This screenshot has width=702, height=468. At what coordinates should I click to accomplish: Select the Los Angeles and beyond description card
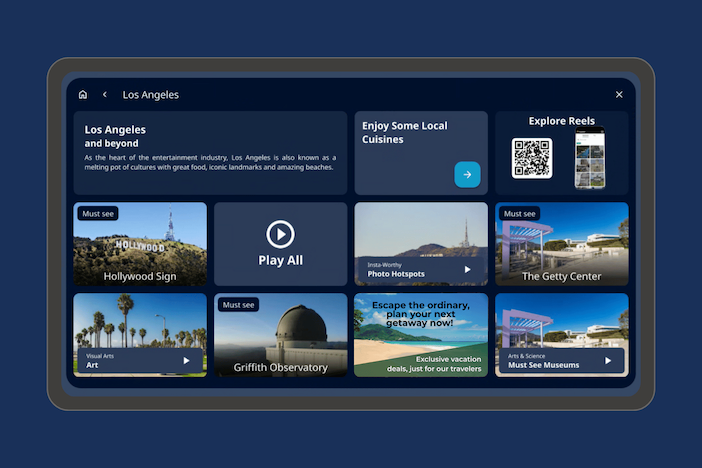coord(210,153)
